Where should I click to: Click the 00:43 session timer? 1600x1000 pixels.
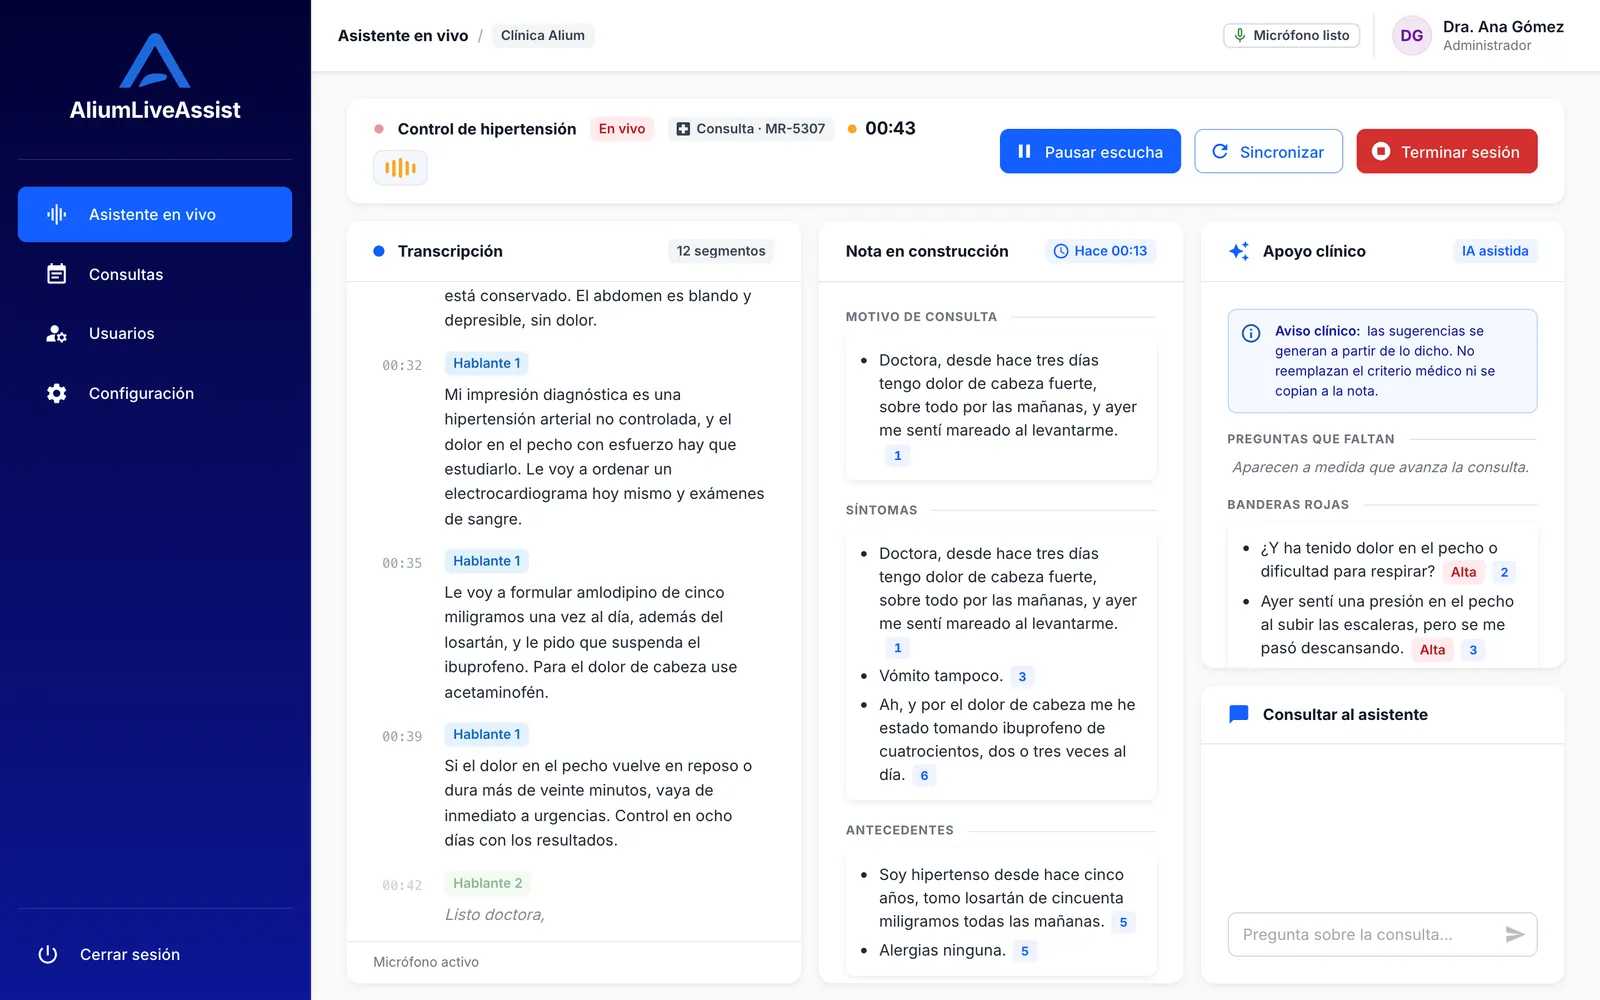pos(890,128)
